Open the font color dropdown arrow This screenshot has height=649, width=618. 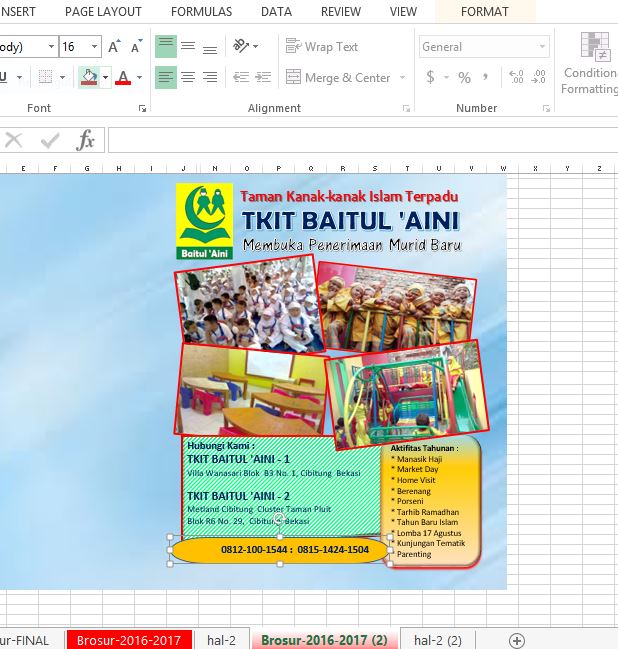pos(139,77)
